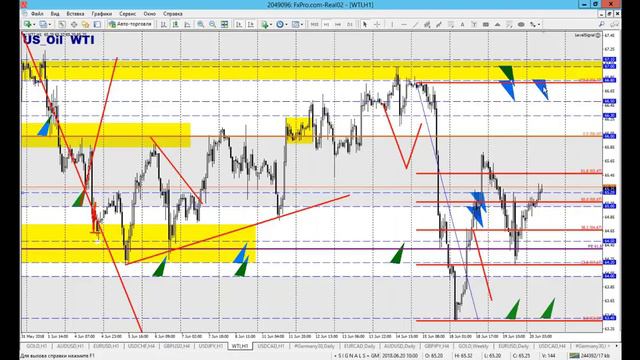Open the Графики menu

(x=101, y=14)
